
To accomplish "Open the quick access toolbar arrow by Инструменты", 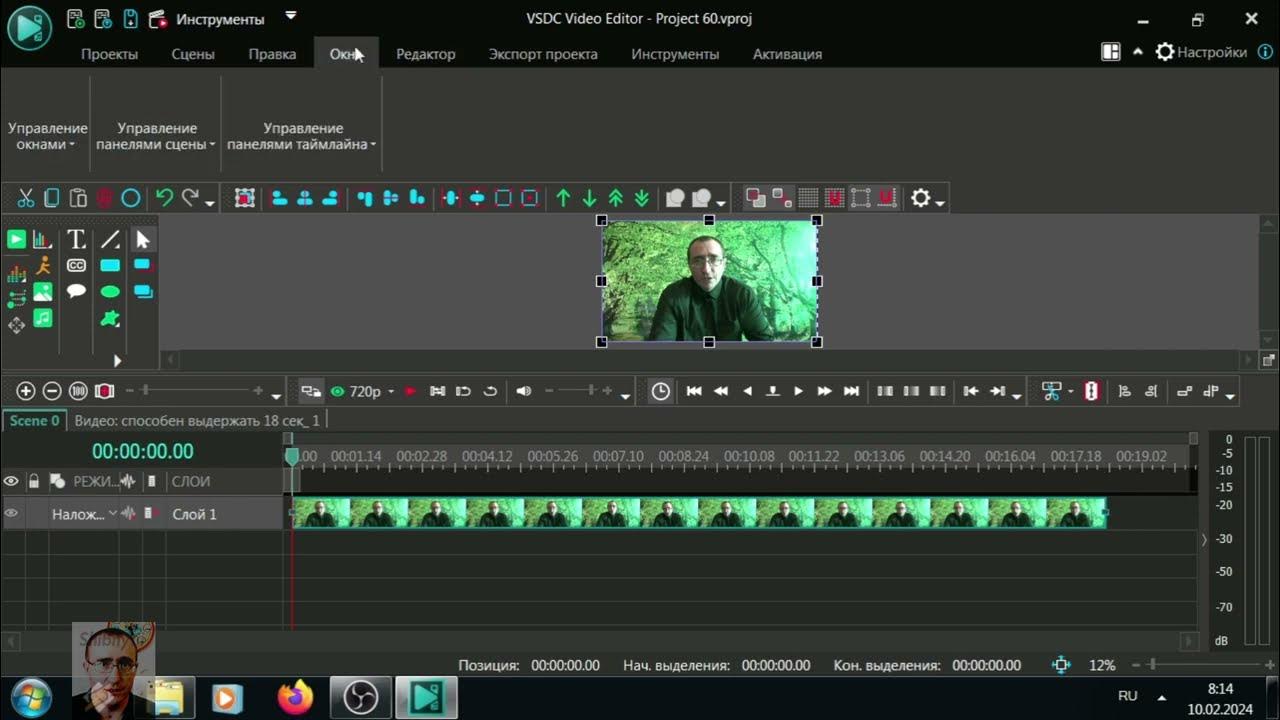I will 291,16.
